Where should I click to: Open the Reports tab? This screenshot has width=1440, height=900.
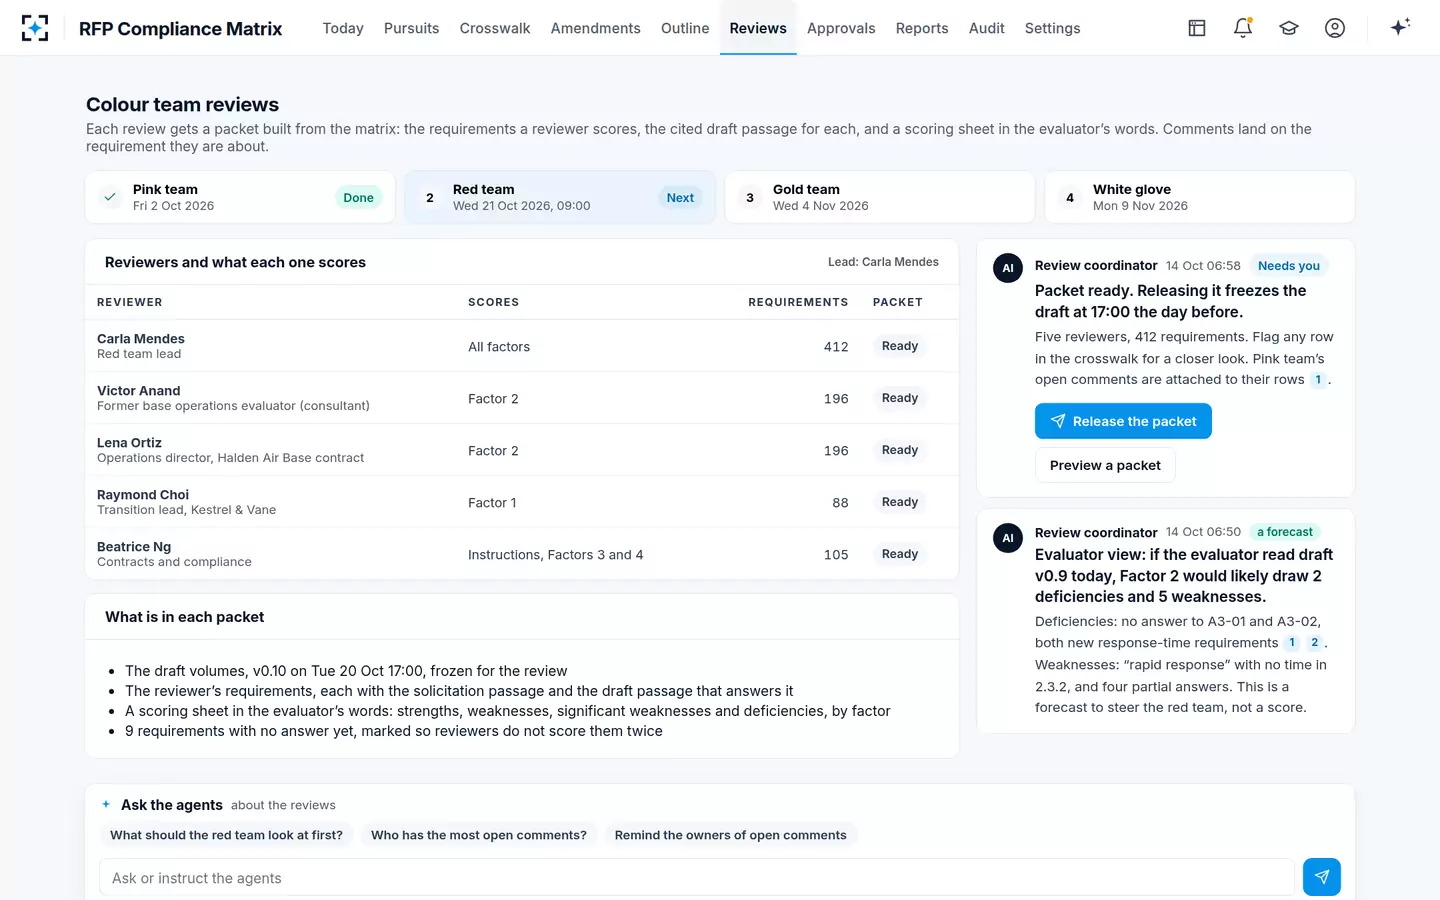(922, 28)
